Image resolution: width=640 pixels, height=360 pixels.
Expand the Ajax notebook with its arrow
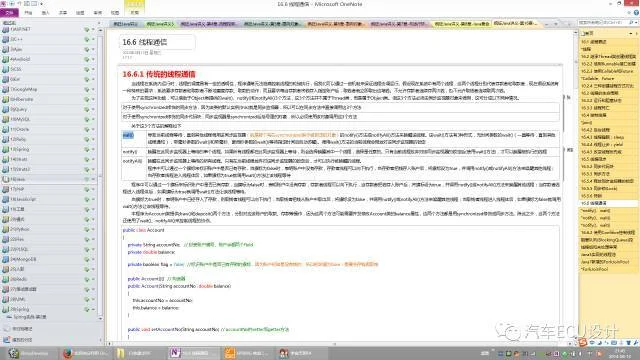93,49
